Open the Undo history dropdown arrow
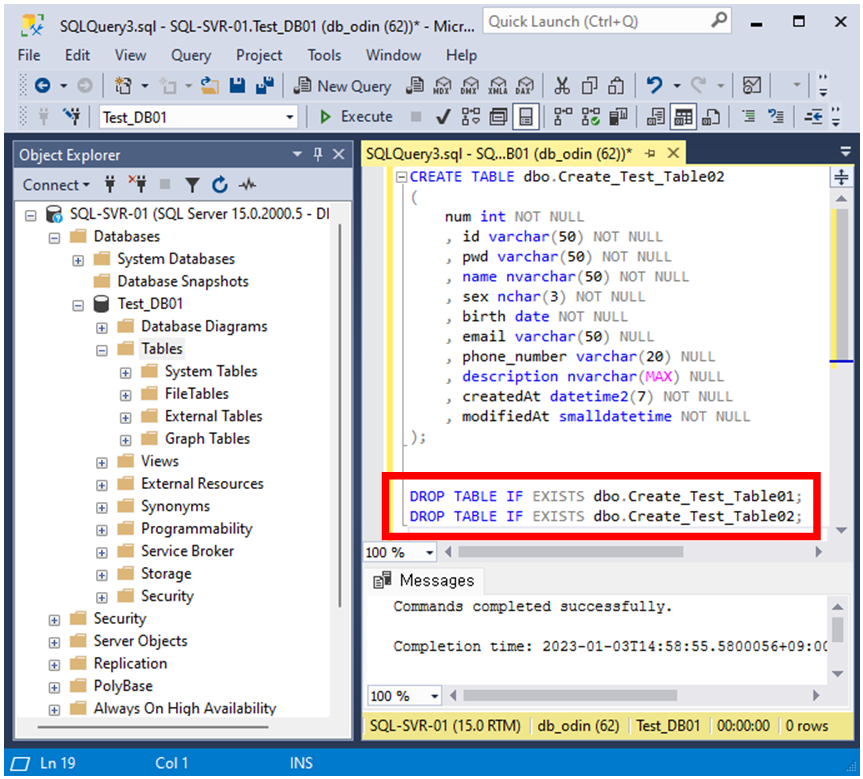863x779 pixels. tap(677, 86)
